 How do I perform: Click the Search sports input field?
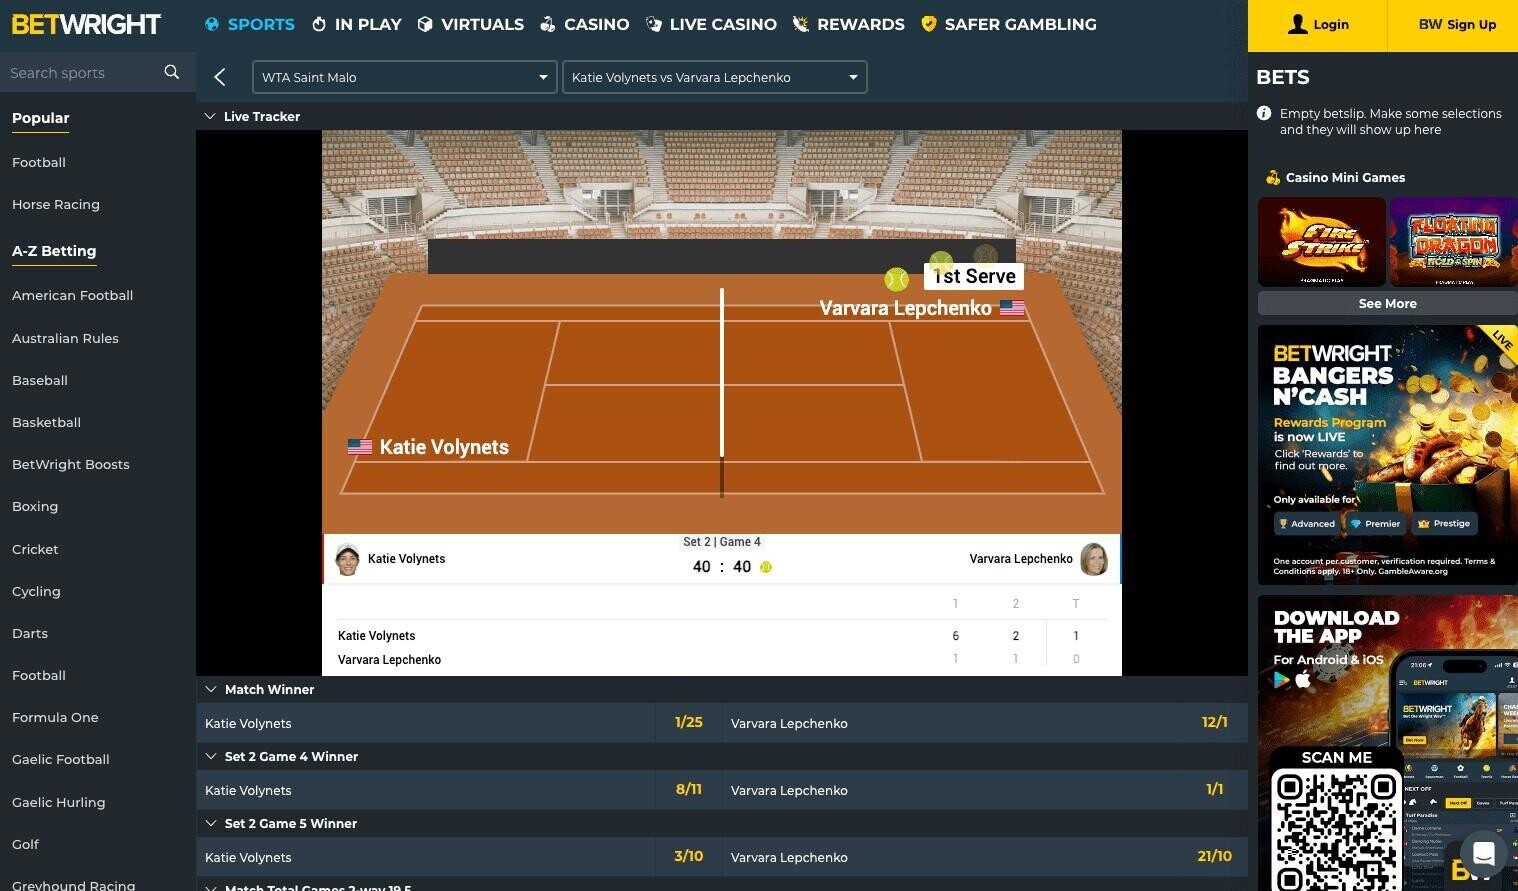84,72
